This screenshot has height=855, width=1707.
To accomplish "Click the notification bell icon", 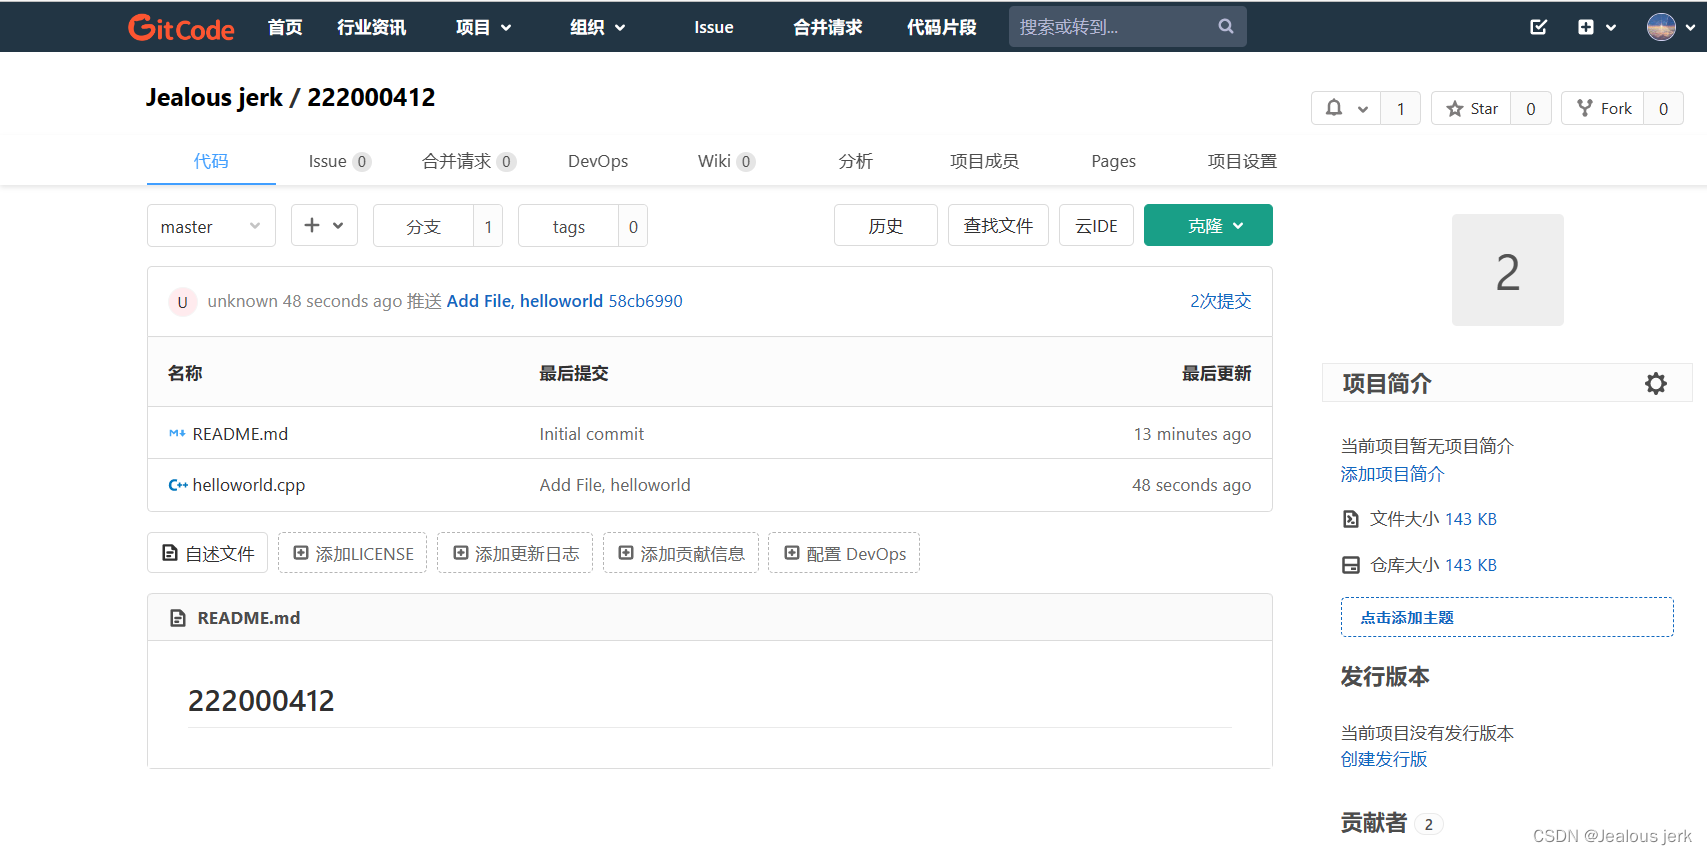I will [x=1334, y=108].
